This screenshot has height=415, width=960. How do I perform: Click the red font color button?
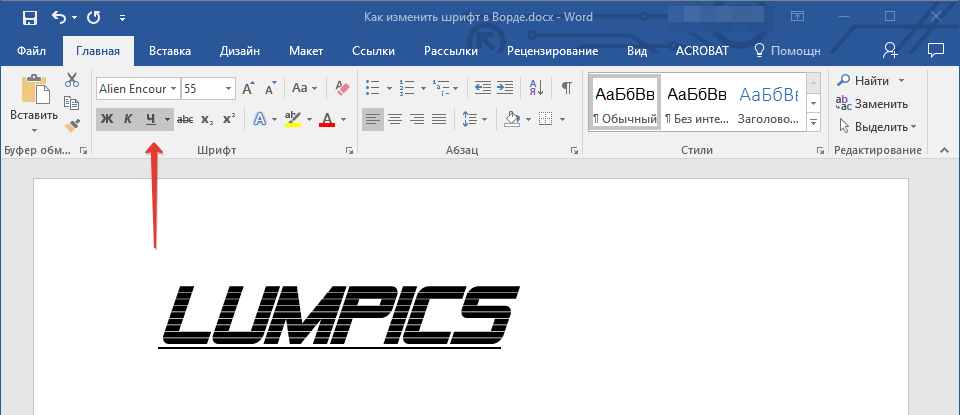[x=326, y=119]
